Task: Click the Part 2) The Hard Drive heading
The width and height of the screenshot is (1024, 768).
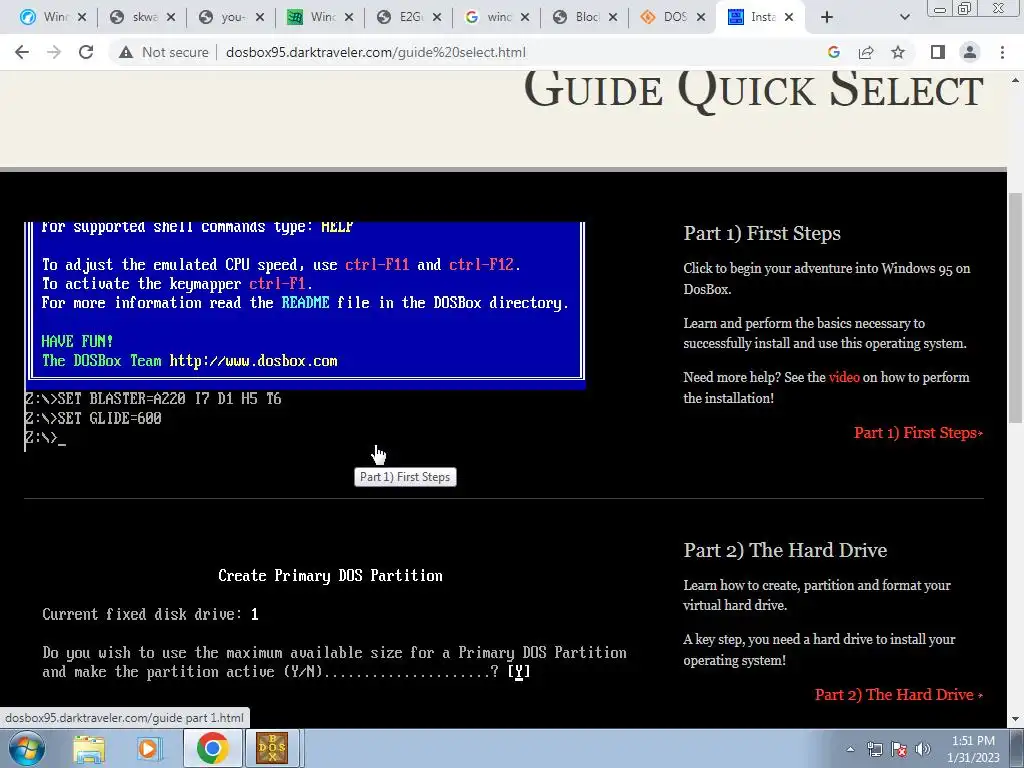Action: pos(785,550)
